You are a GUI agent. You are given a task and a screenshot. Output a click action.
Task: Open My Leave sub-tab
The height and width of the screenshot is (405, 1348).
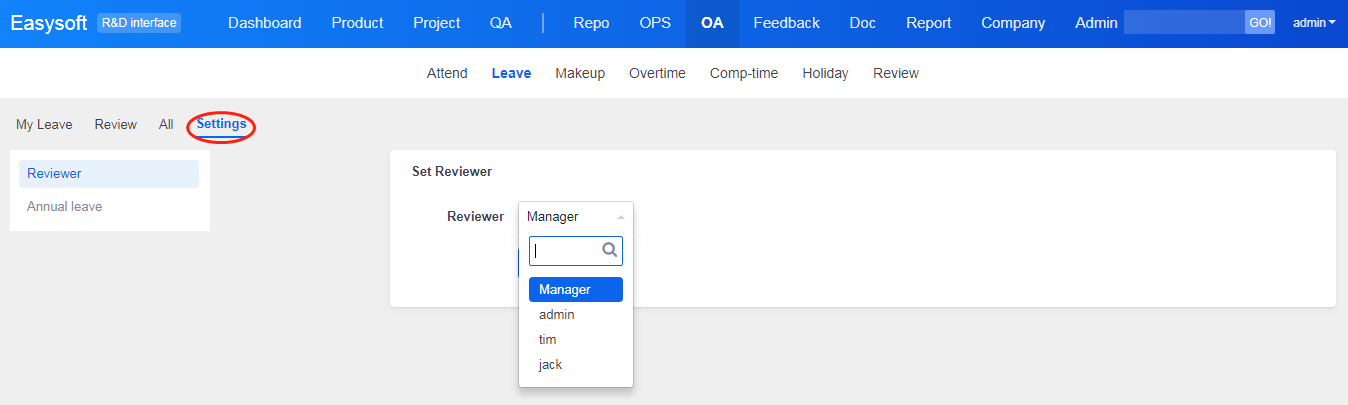tap(44, 125)
